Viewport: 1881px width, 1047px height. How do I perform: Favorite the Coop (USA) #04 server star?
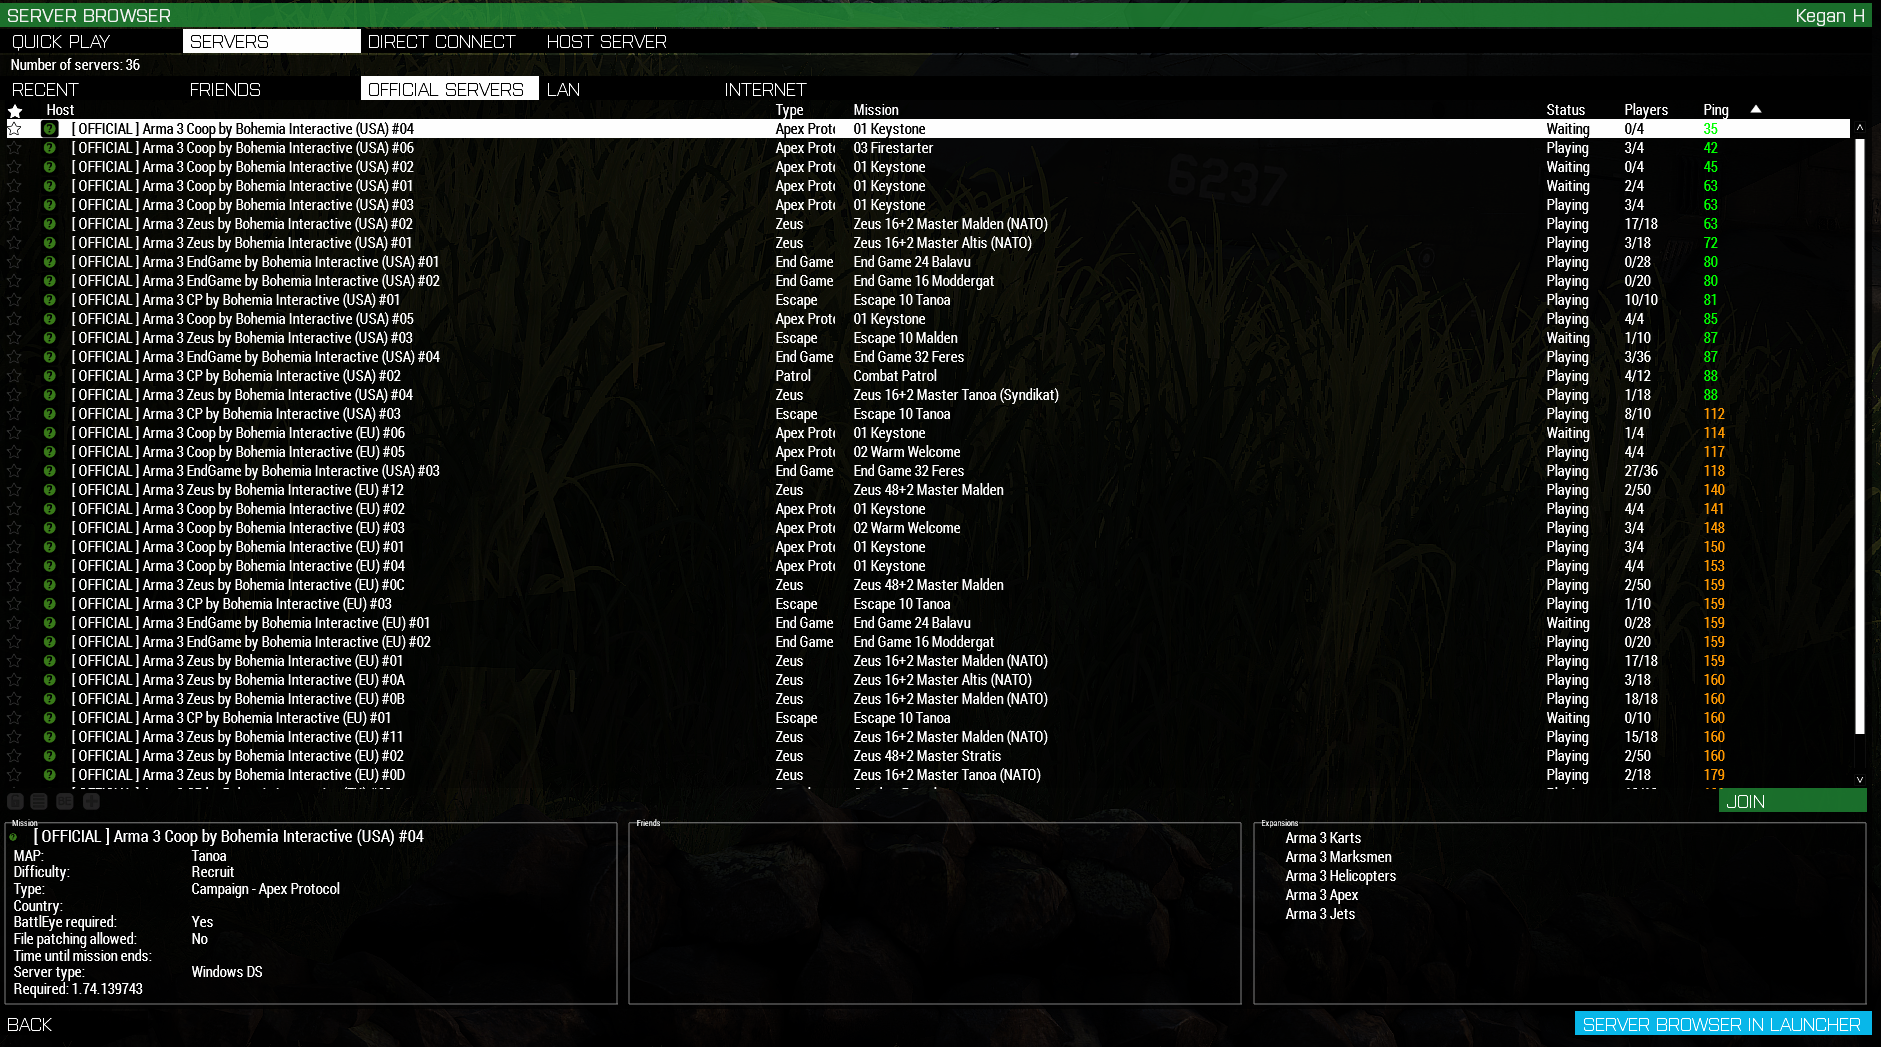(x=14, y=129)
